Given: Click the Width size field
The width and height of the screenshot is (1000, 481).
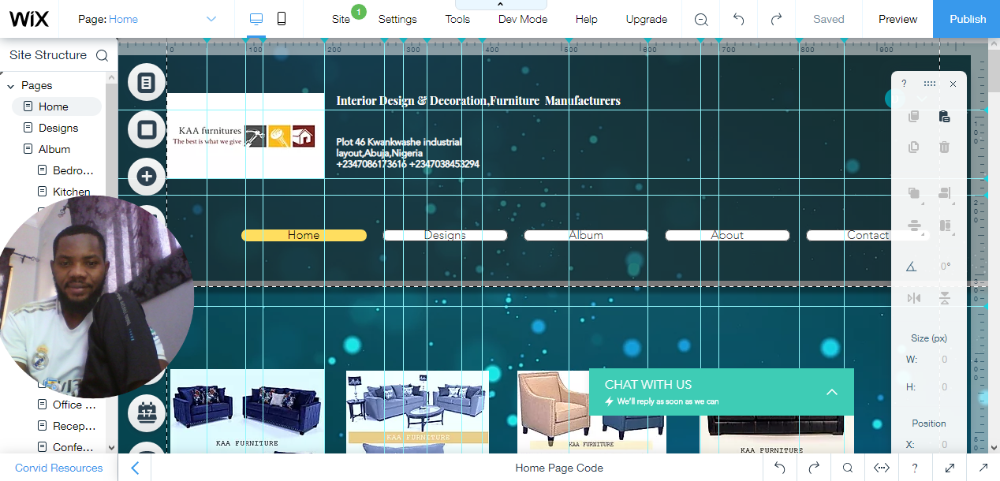Looking at the screenshot, I should click(945, 360).
